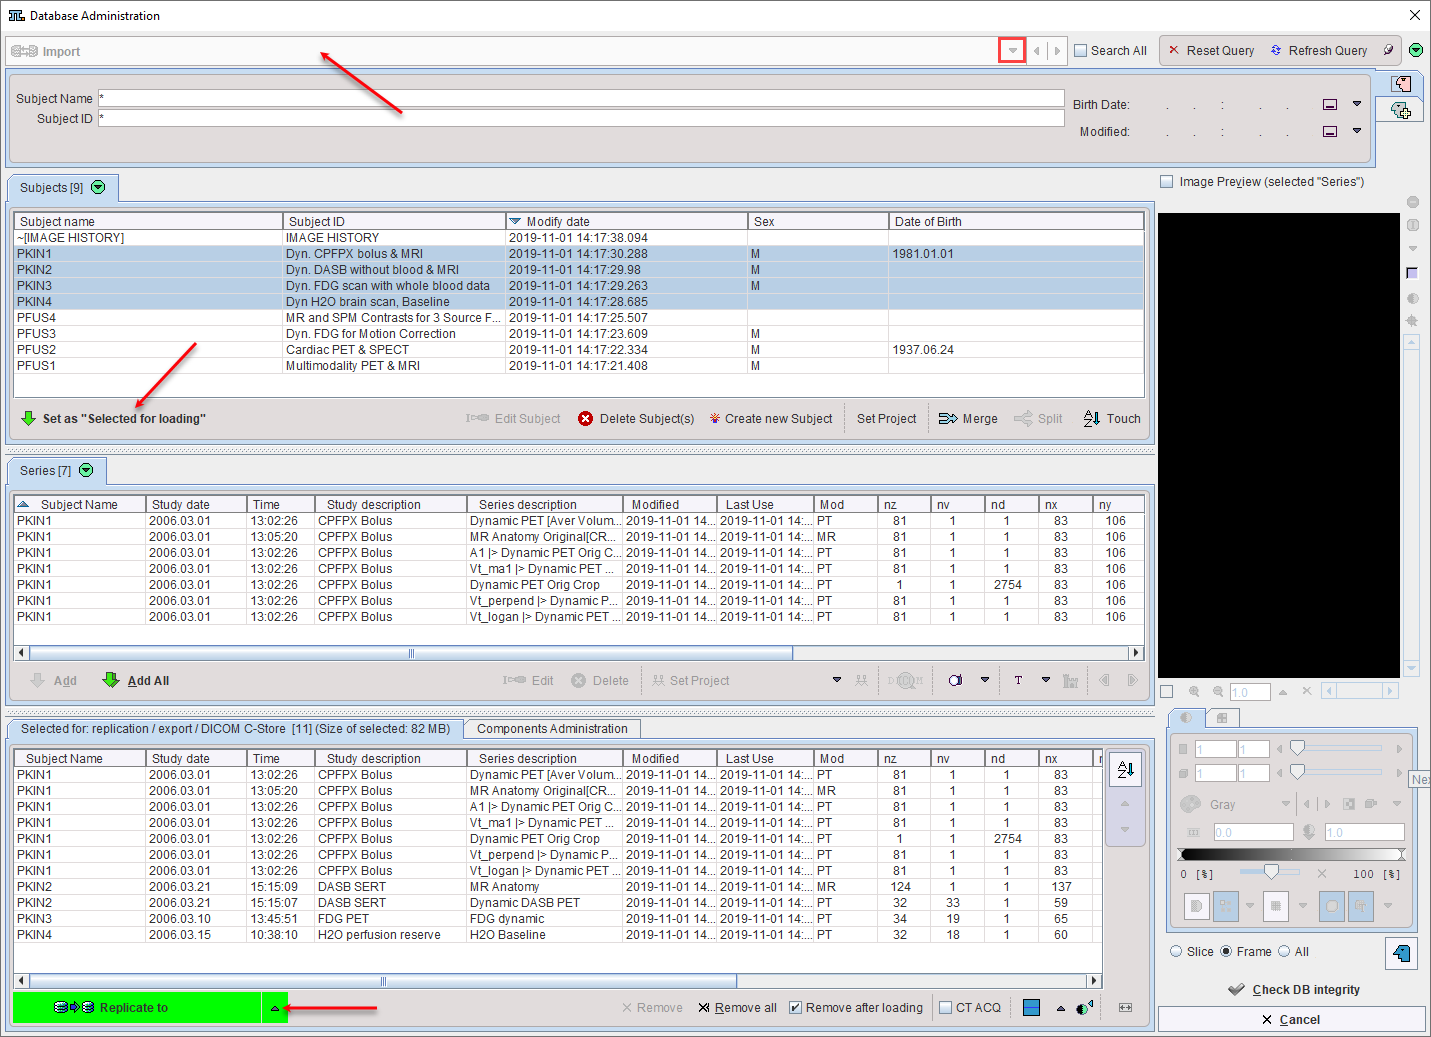Viewport: 1431px width, 1037px height.
Task: Sort the subjects by the Modify date column
Action: (x=626, y=221)
